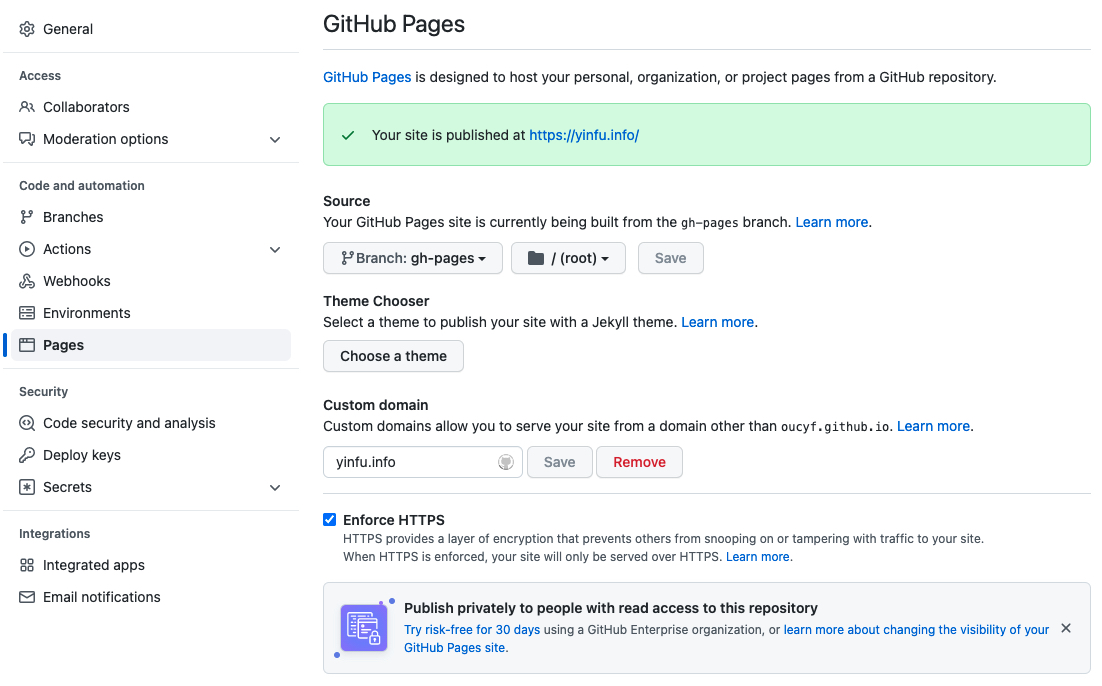Click the Branches git-branch icon
Screen dimensions: 1102x686
[x=27, y=217]
